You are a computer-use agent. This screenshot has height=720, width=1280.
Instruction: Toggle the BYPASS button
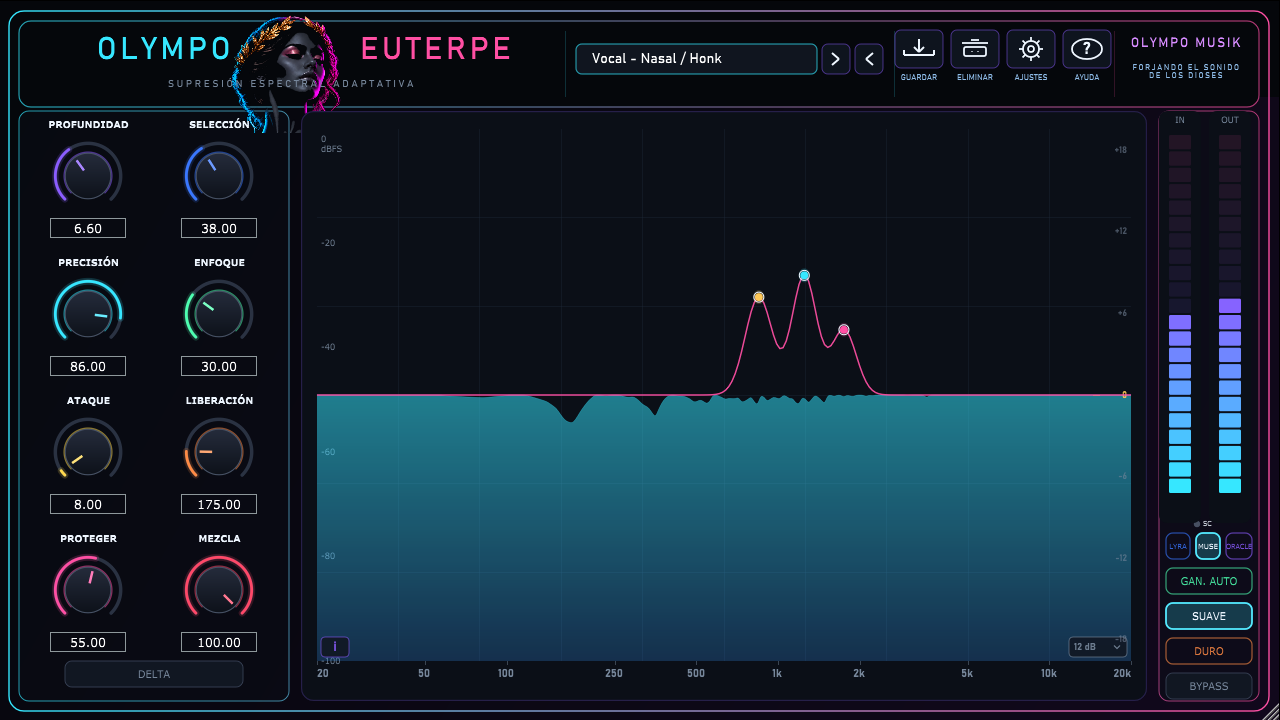(x=1209, y=686)
